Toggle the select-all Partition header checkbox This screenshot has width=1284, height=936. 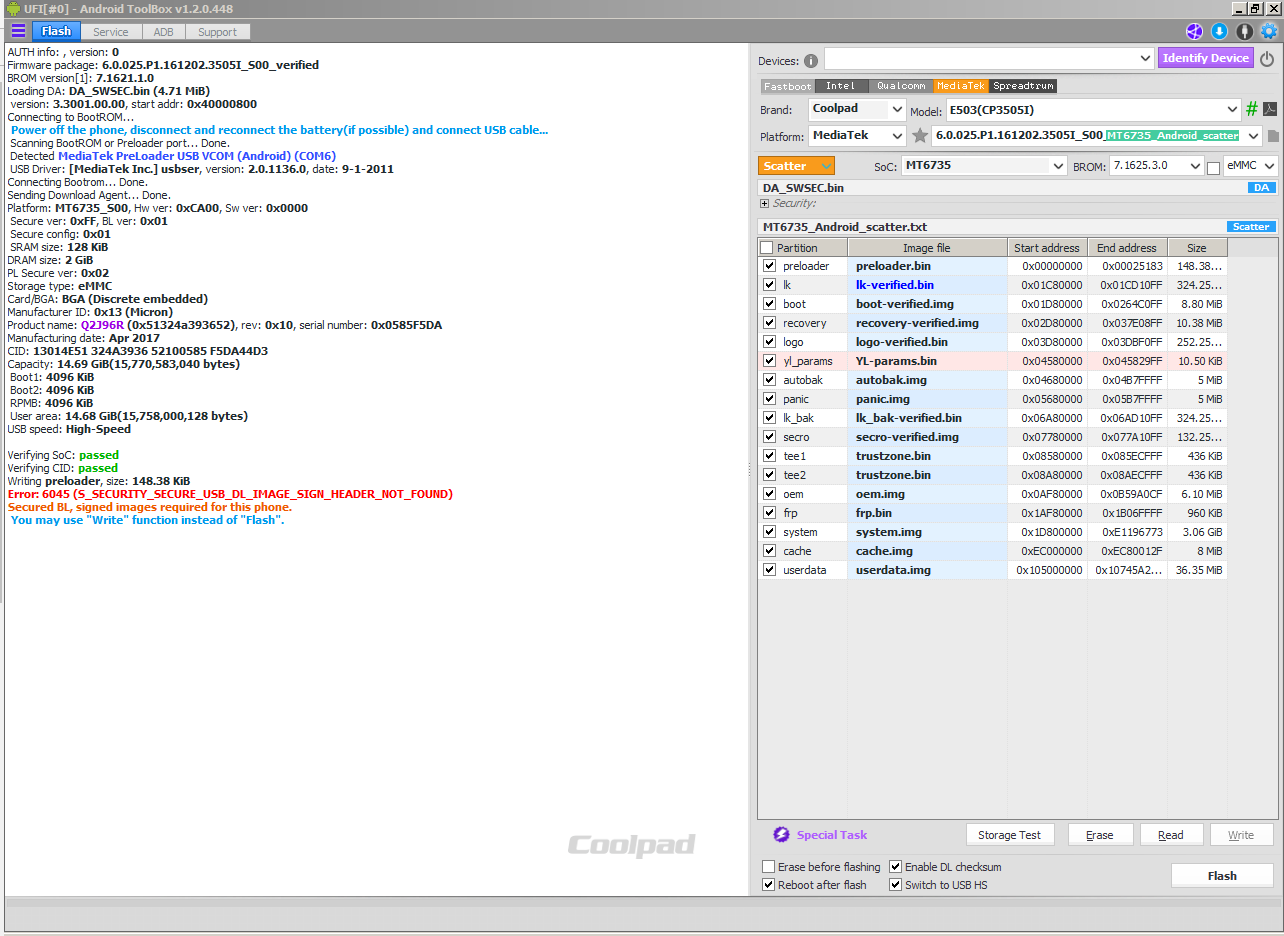coord(767,248)
